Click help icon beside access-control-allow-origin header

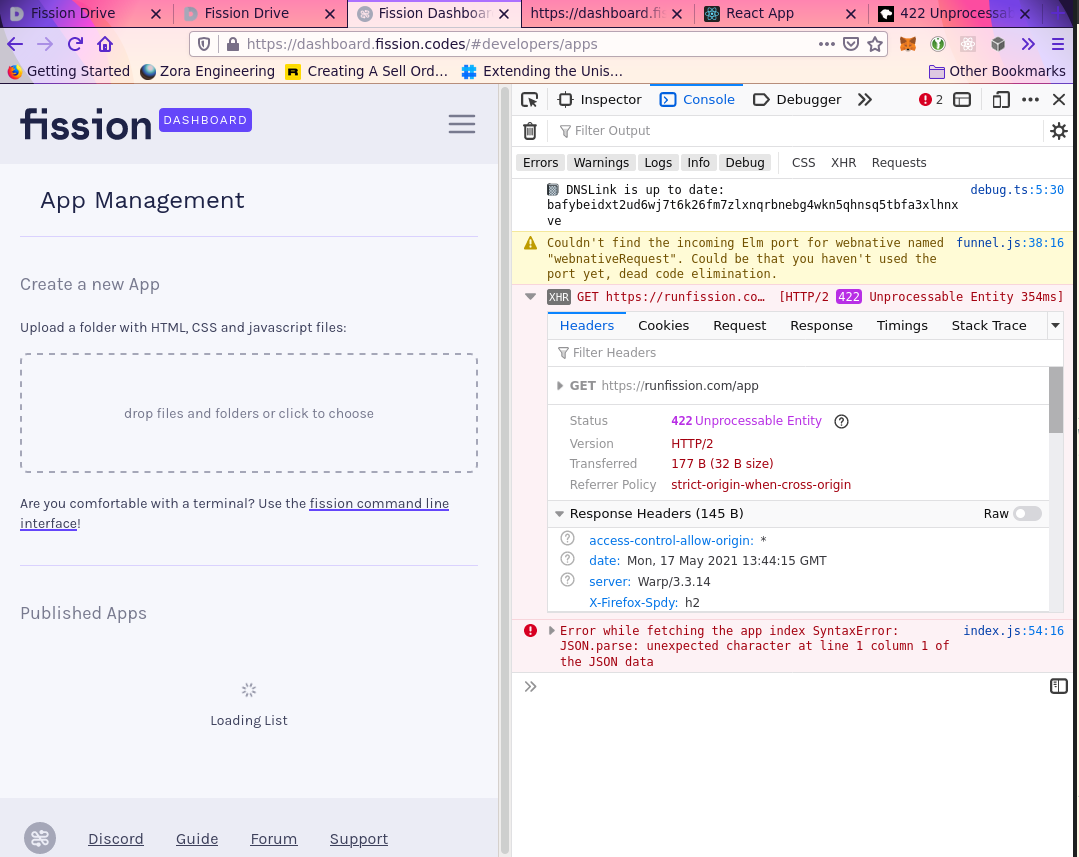point(567,538)
